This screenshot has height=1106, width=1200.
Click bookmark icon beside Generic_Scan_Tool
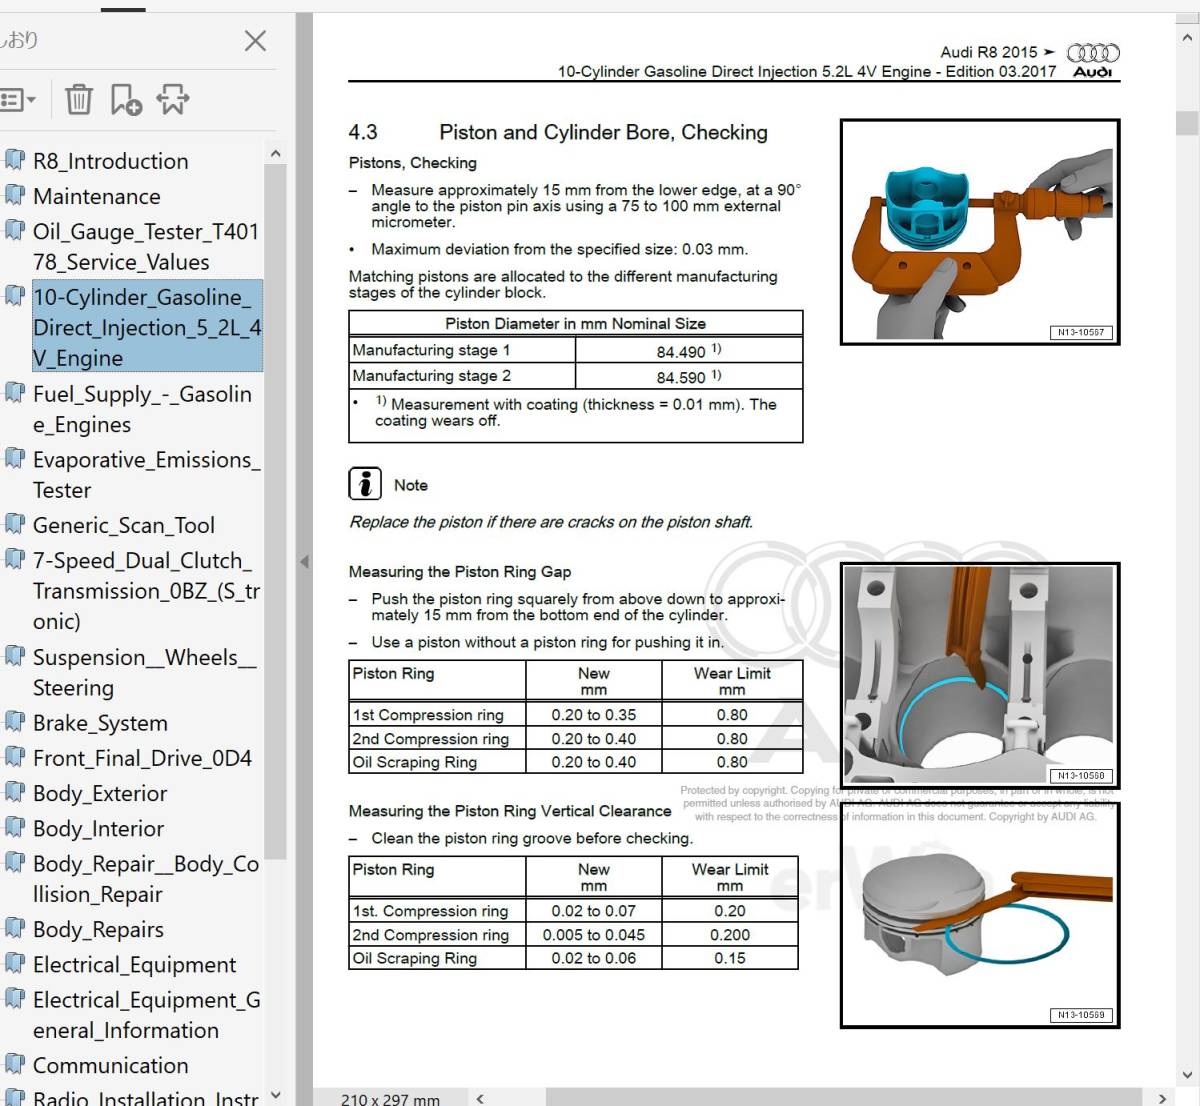click(x=14, y=524)
